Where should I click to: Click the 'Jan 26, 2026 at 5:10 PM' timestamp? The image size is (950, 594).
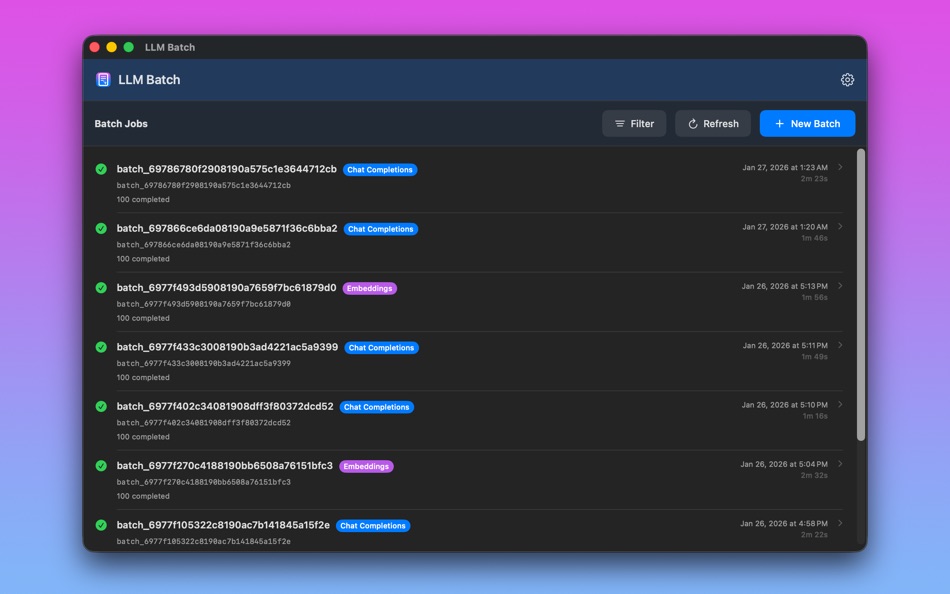pos(785,405)
